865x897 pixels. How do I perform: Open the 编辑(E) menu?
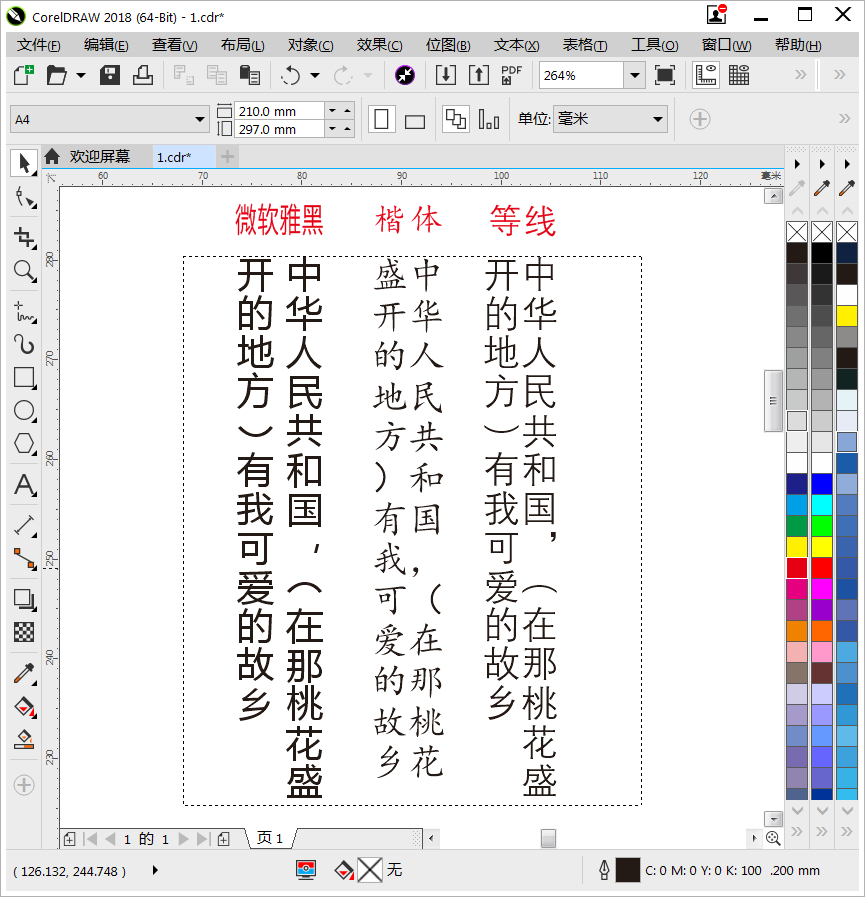(x=106, y=45)
